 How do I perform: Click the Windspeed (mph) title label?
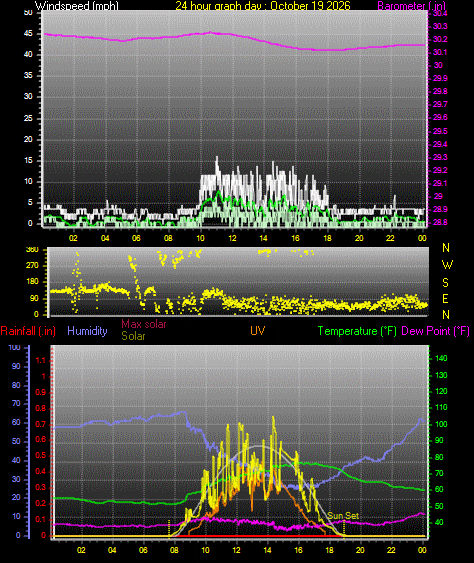click(x=76, y=5)
